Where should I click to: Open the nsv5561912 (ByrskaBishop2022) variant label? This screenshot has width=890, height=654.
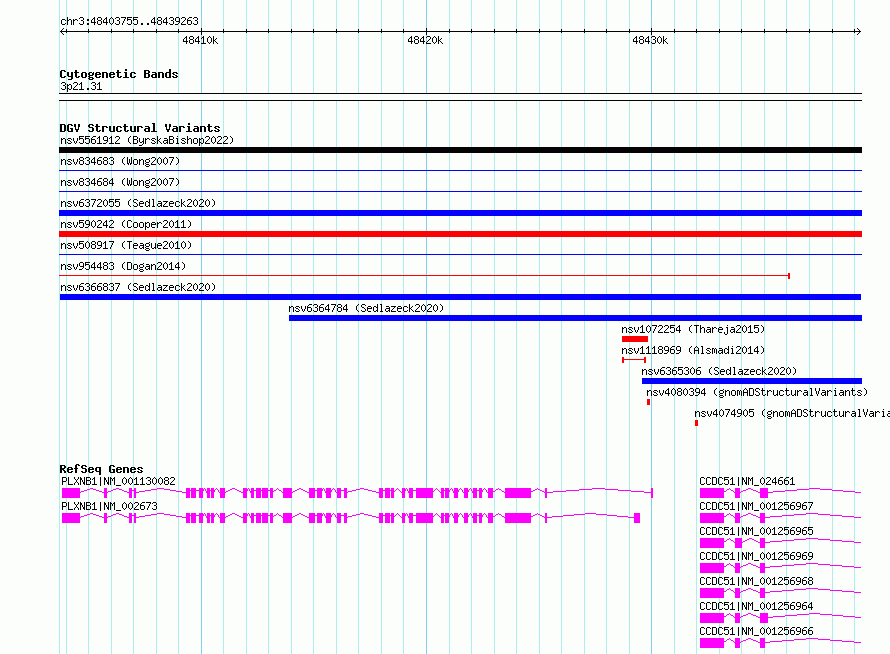[147, 140]
